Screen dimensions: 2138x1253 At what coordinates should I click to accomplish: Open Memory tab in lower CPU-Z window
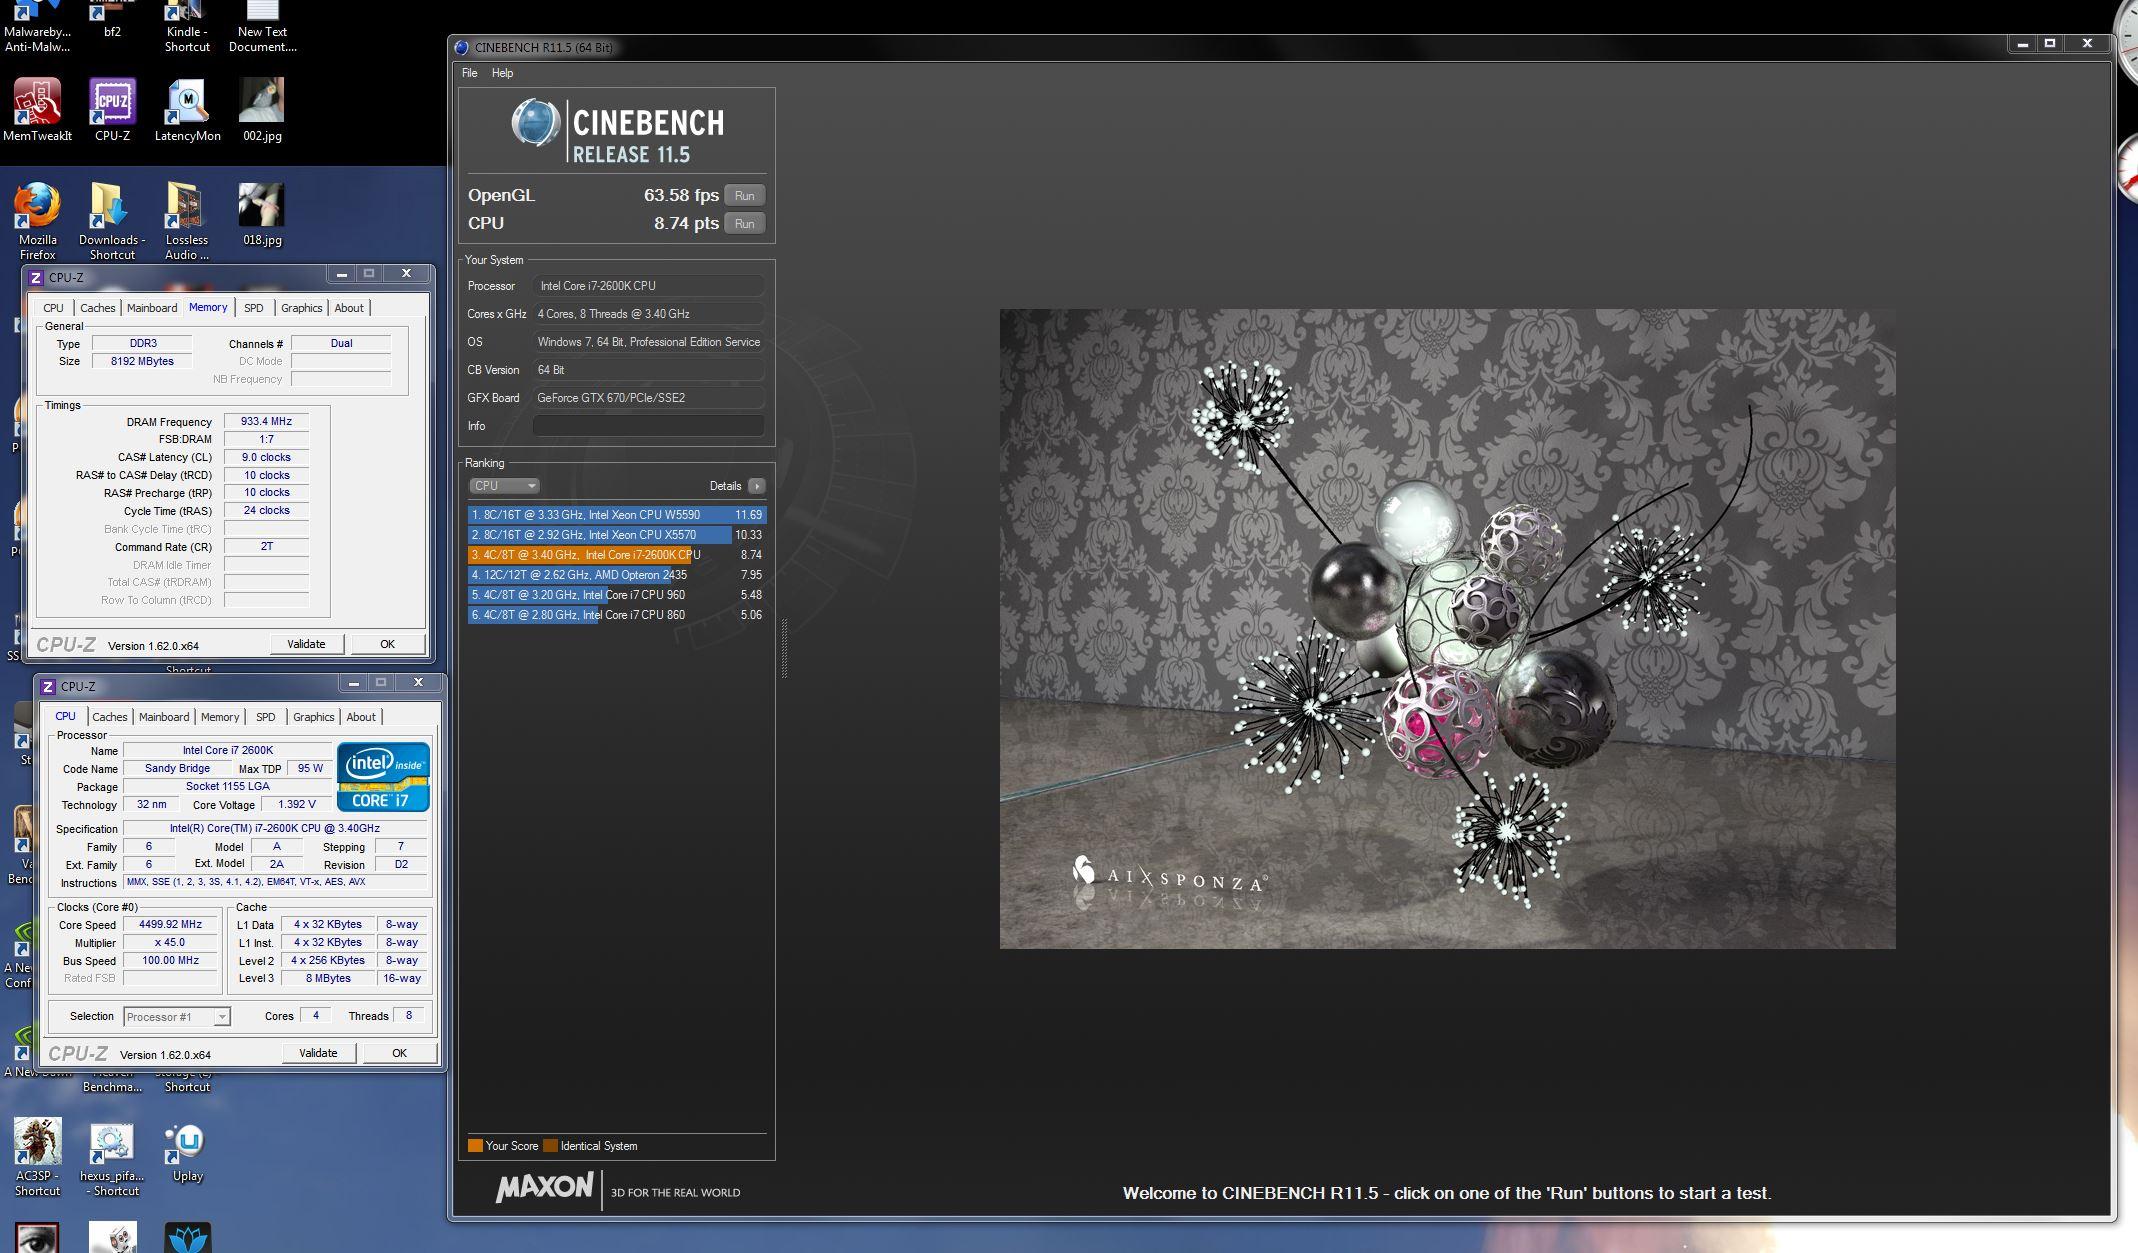(x=220, y=717)
